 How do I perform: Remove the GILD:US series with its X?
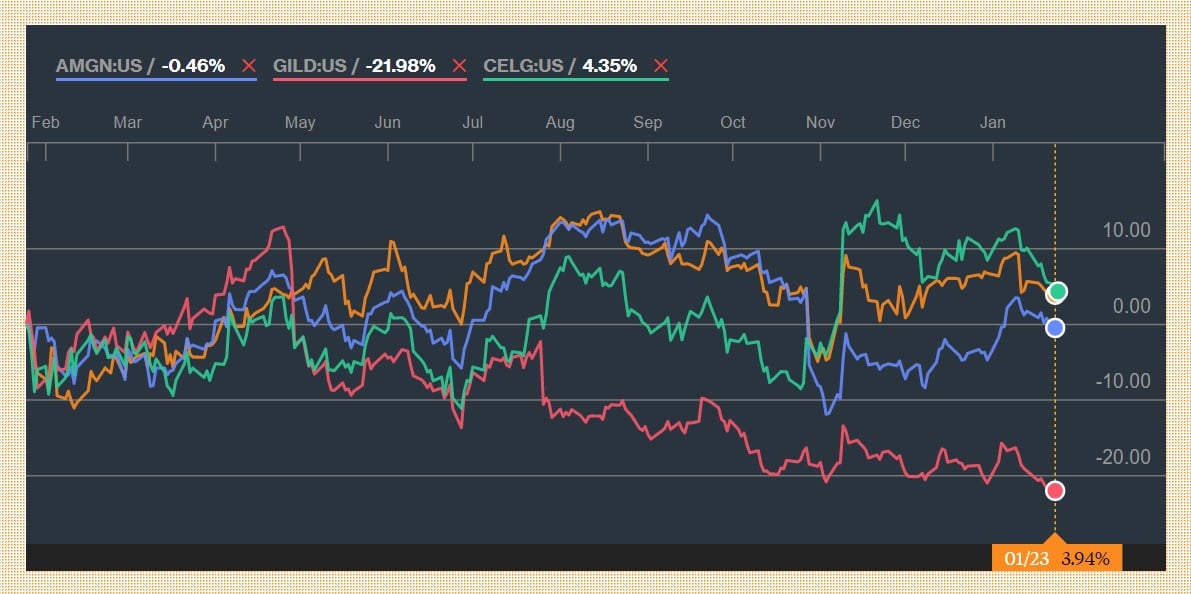459,66
